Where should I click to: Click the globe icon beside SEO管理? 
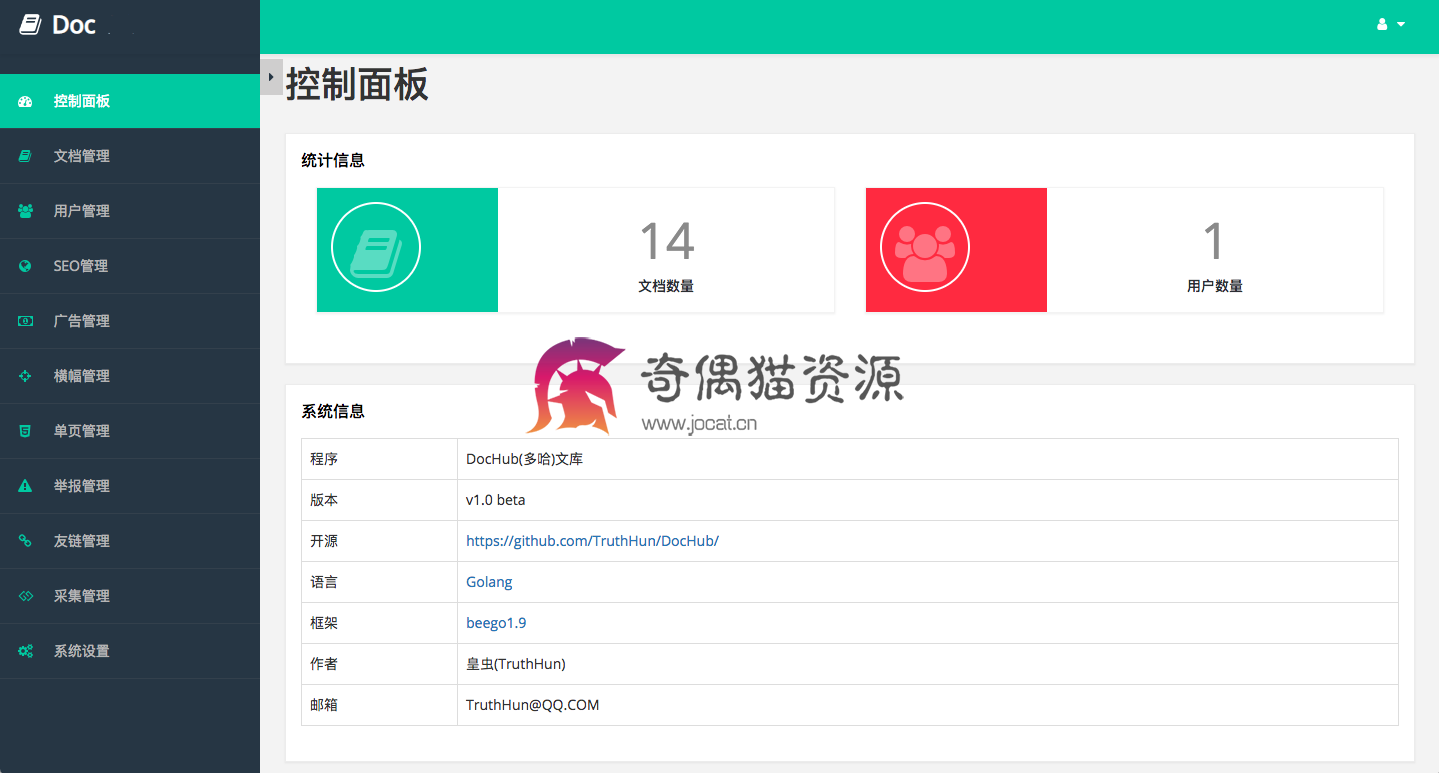pyautogui.click(x=26, y=266)
